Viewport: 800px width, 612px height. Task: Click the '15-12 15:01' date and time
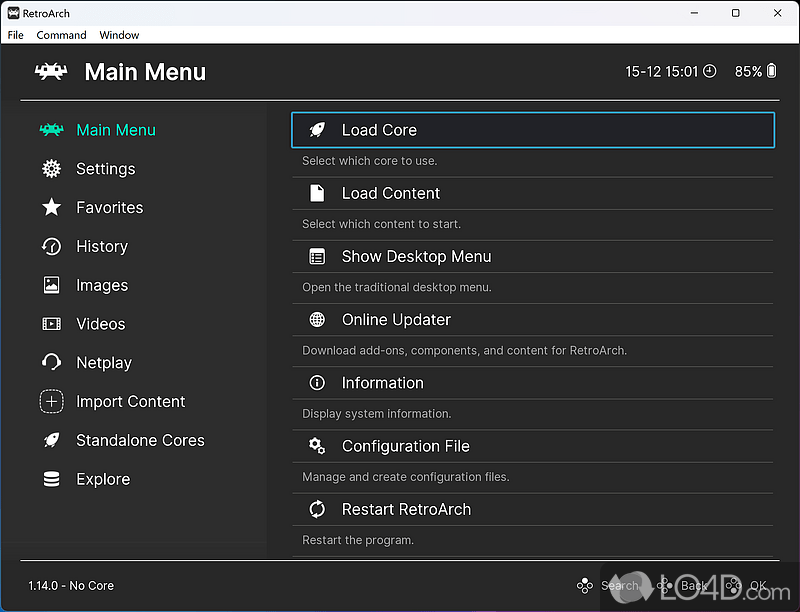pos(662,71)
